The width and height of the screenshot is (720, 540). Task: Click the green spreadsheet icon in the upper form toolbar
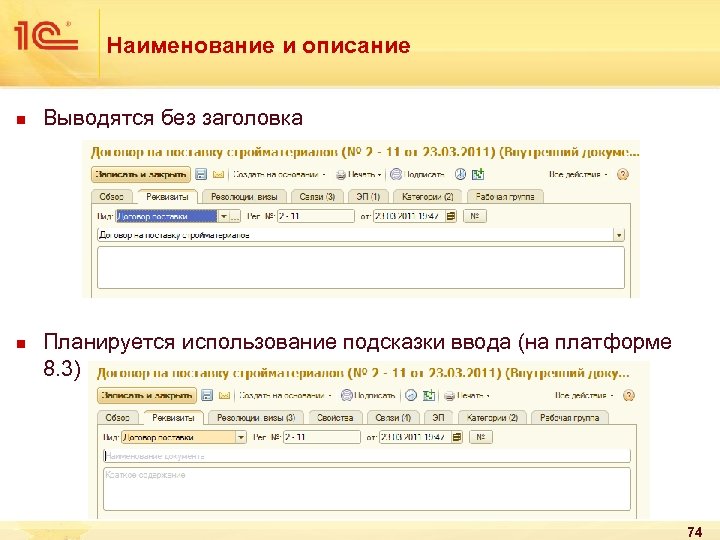[478, 174]
